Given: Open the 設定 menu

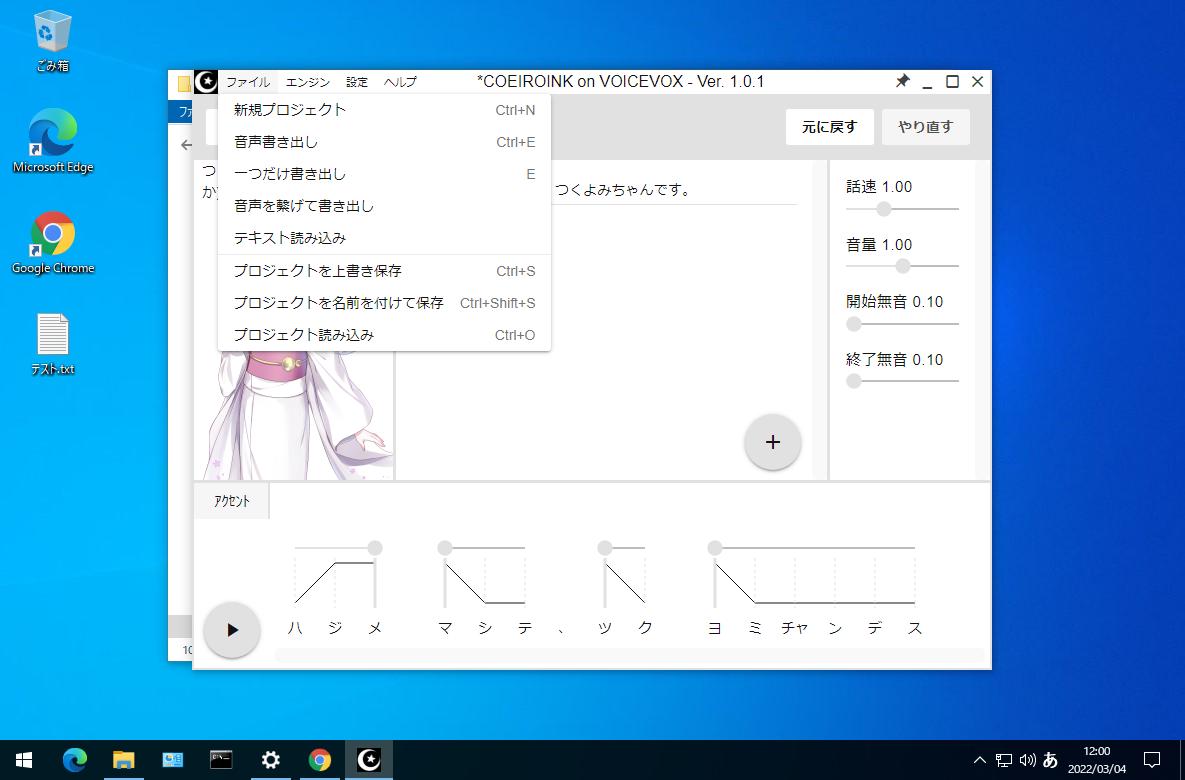Looking at the screenshot, I should click(357, 82).
